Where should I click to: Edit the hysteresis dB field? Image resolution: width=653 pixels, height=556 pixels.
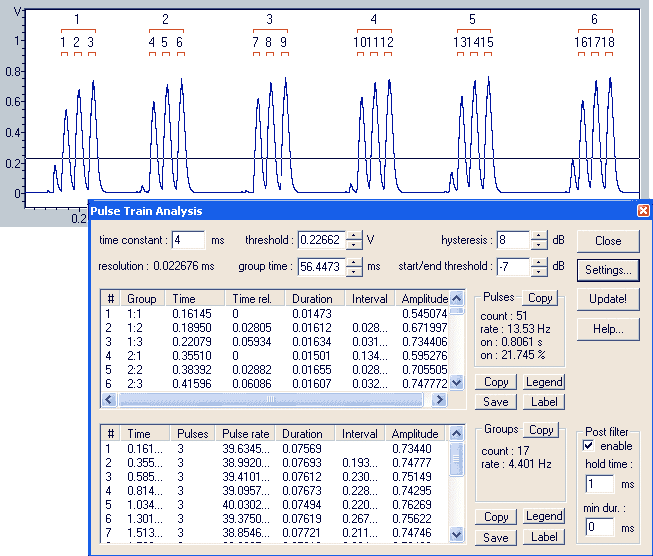[513, 240]
